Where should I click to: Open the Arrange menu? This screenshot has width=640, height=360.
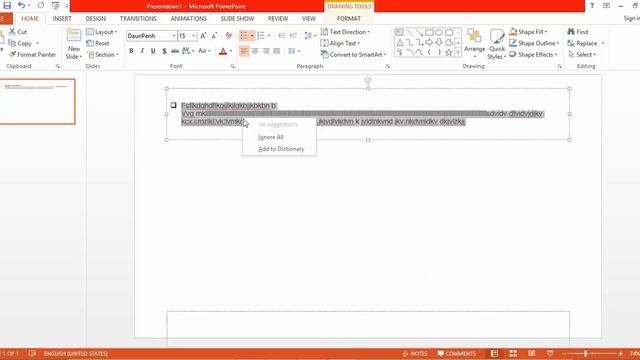coord(474,43)
